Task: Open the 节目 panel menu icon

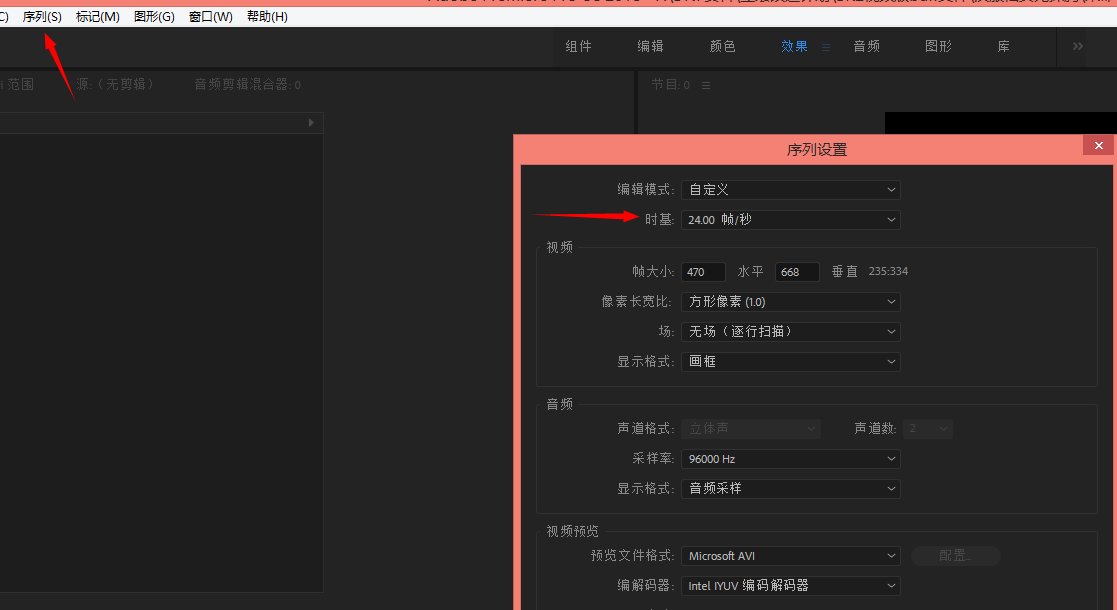Action: point(706,86)
